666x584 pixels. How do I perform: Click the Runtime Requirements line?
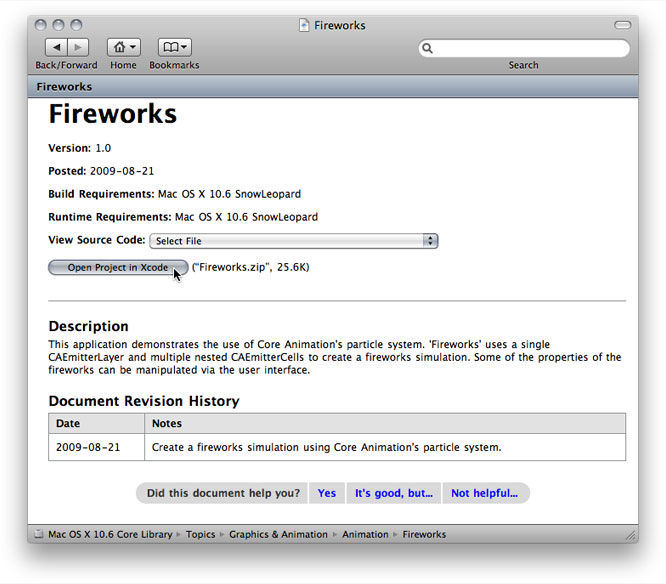pos(183,217)
